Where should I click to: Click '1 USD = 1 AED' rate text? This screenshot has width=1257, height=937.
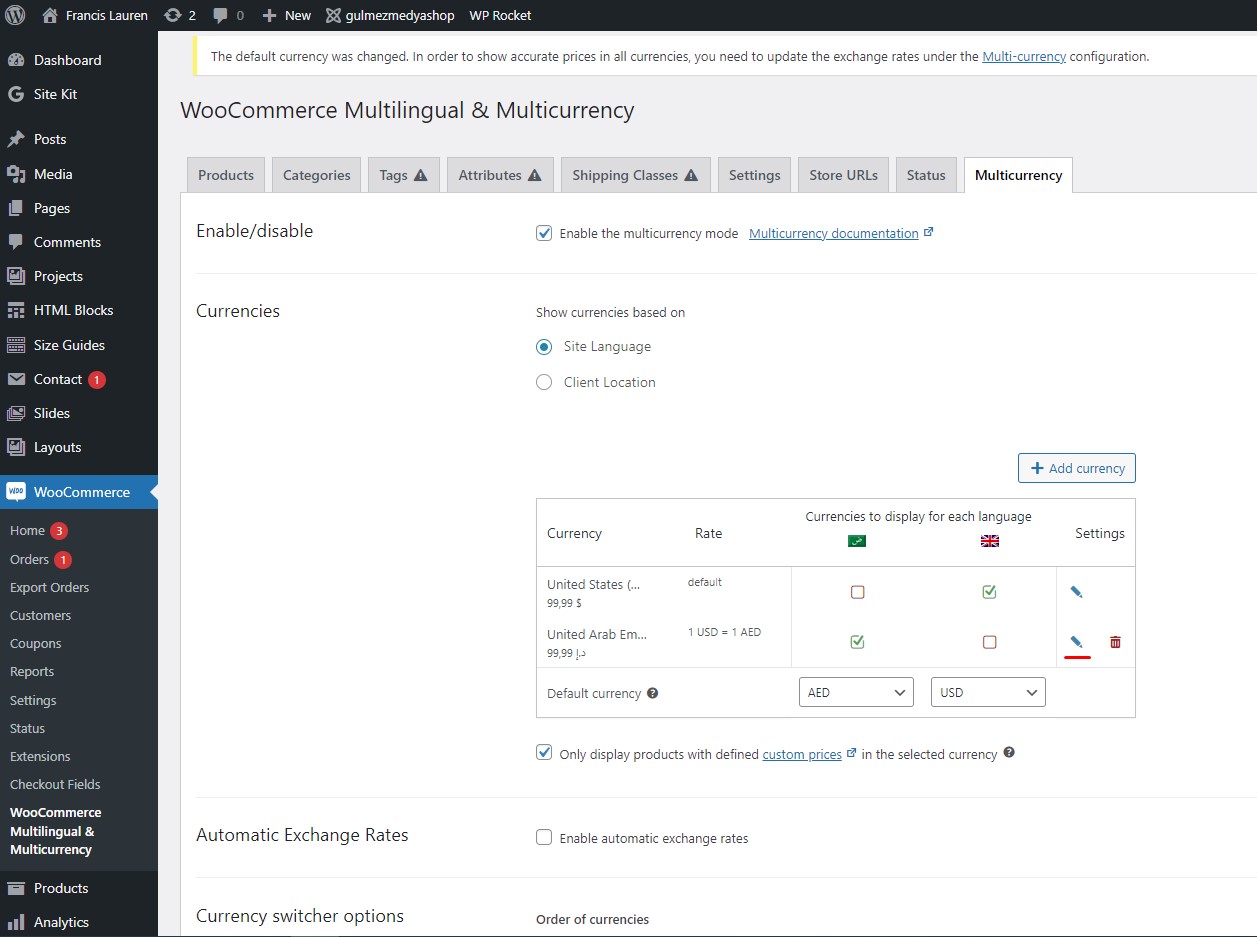tap(724, 632)
